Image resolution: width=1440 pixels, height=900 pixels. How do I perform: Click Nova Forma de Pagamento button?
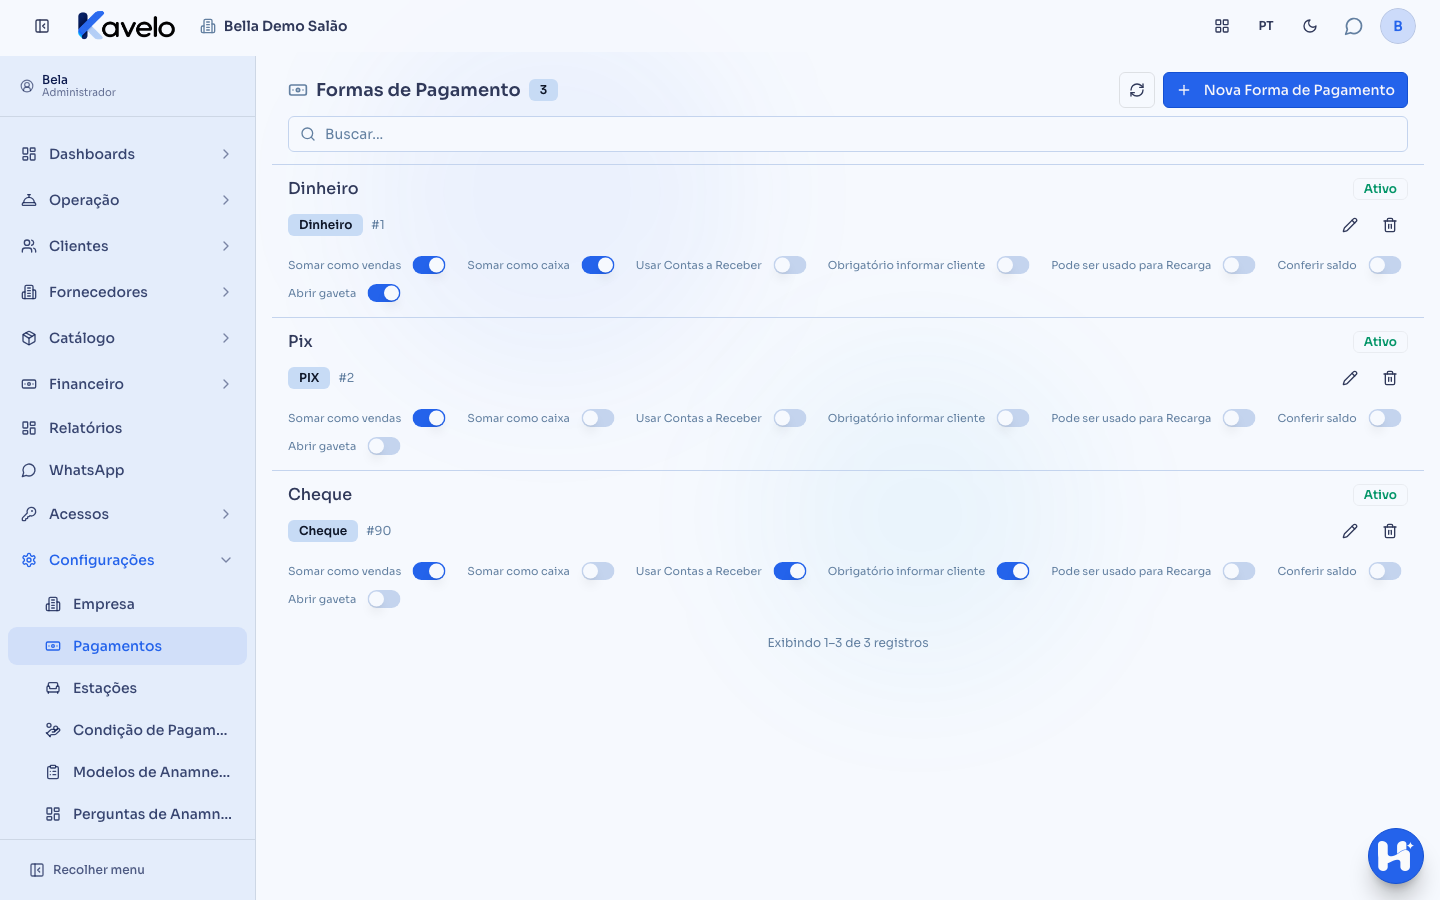pos(1285,90)
